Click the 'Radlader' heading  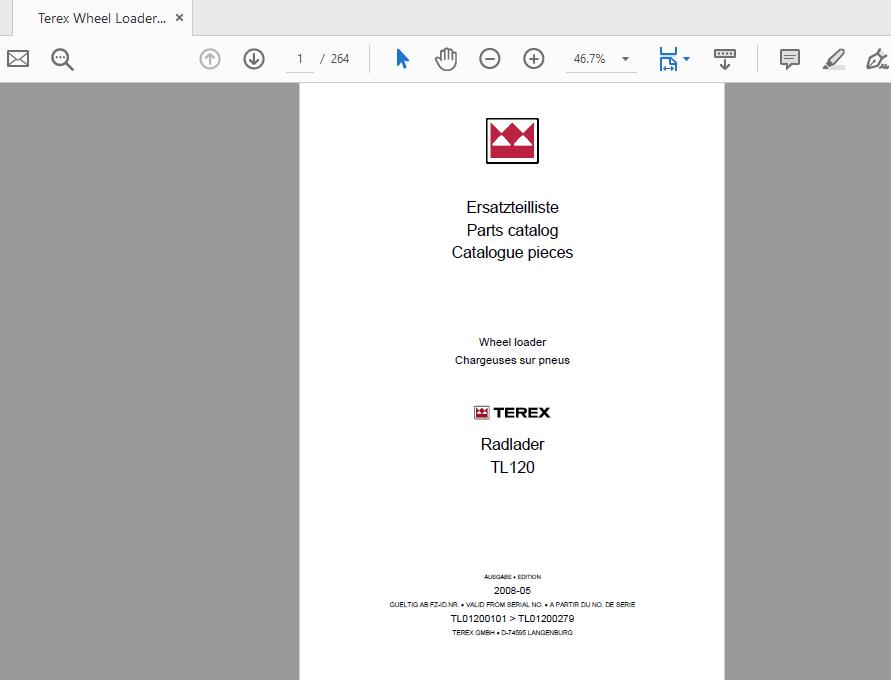tap(512, 444)
